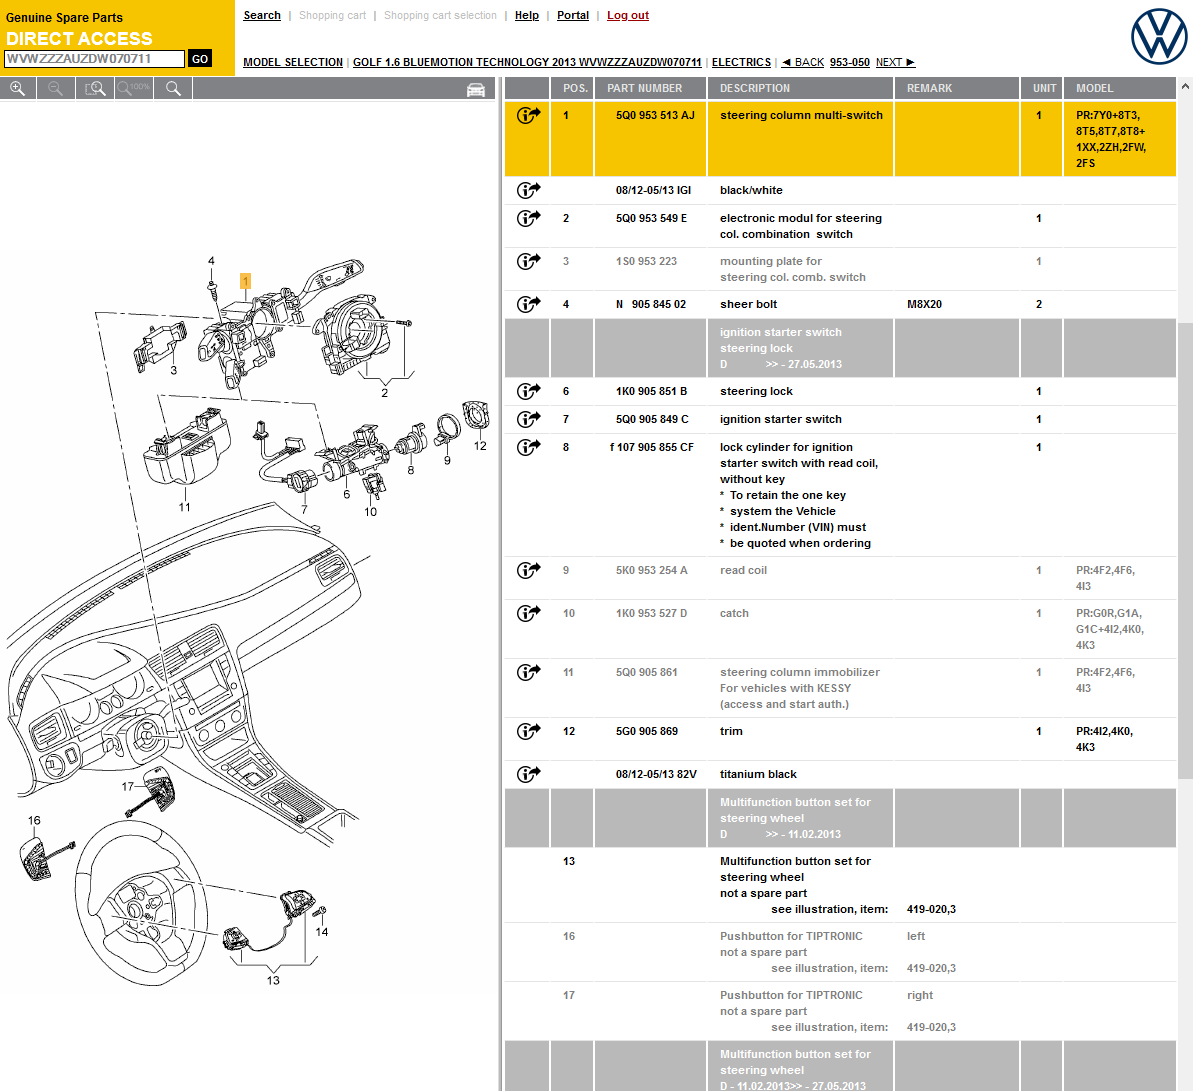
Task: Open info icon for steering column multi-switch
Action: coord(528,115)
